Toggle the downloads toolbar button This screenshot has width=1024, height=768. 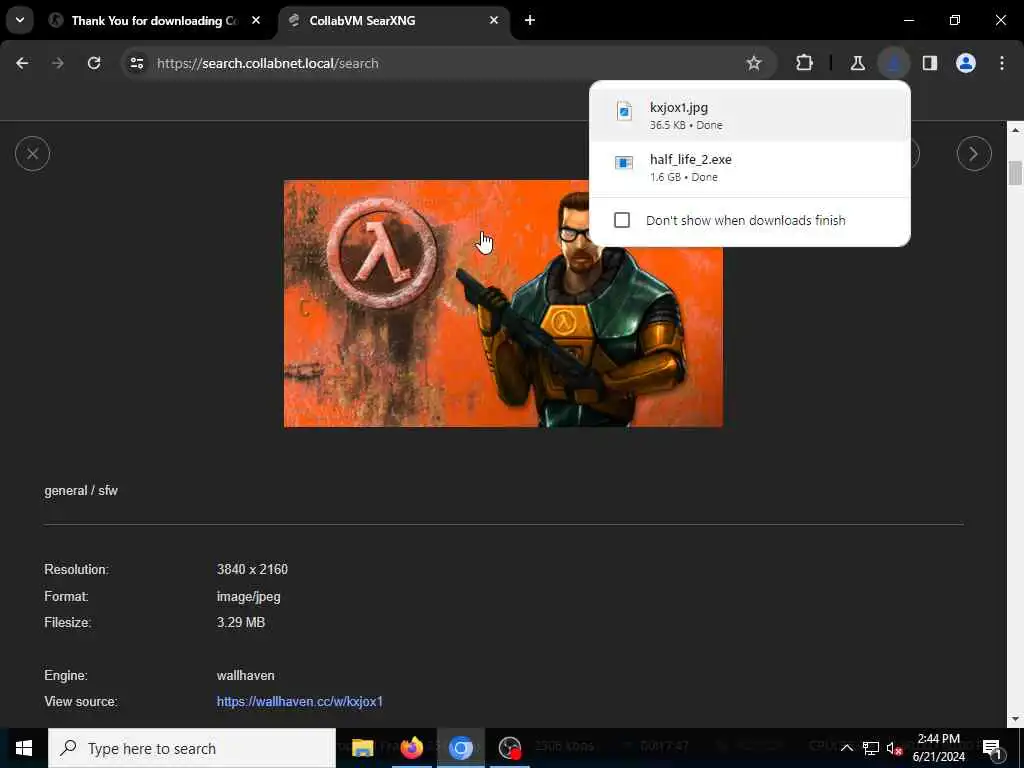click(893, 63)
